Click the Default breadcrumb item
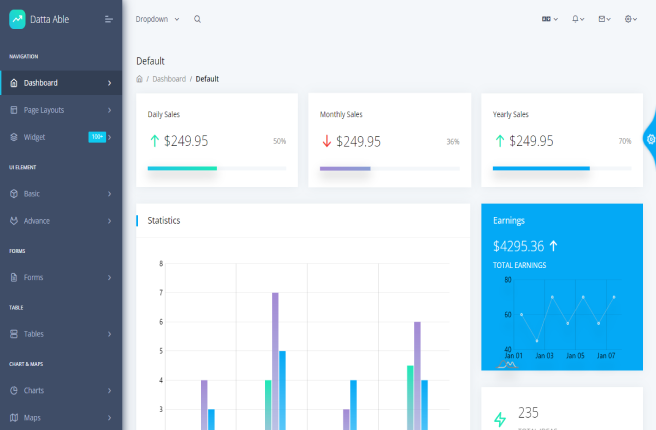The image size is (656, 430). pos(207,79)
